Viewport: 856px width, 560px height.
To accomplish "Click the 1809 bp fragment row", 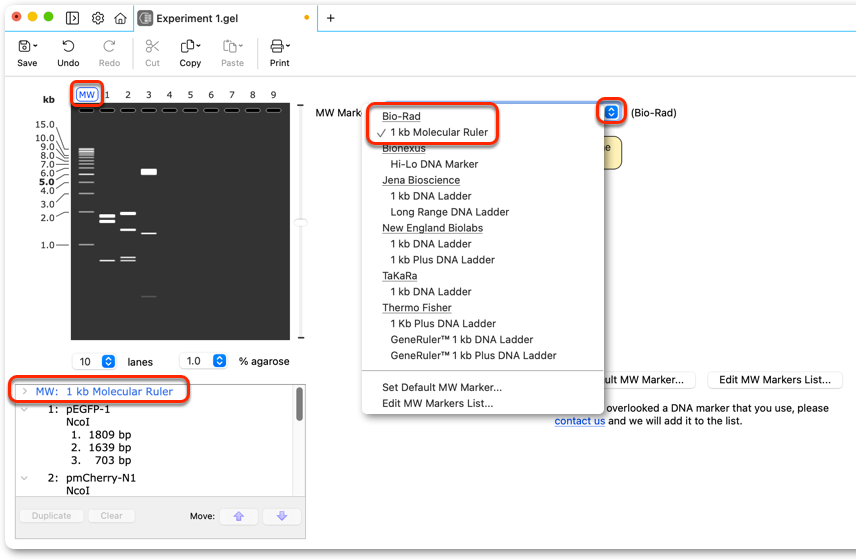I will tap(102, 435).
